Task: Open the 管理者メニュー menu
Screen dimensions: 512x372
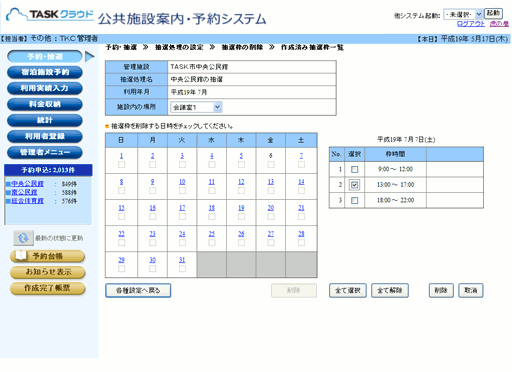Action: tap(45, 152)
